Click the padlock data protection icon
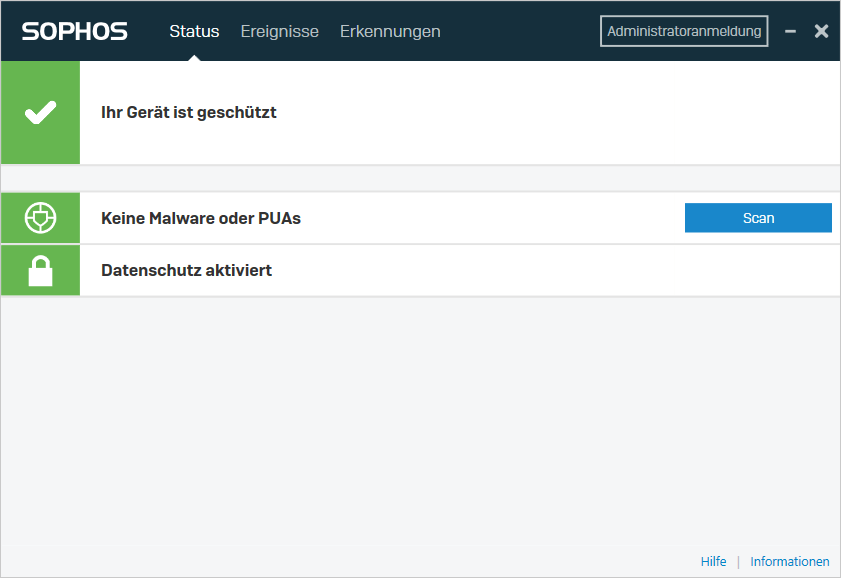Screen dimensions: 841x578 tap(40, 270)
